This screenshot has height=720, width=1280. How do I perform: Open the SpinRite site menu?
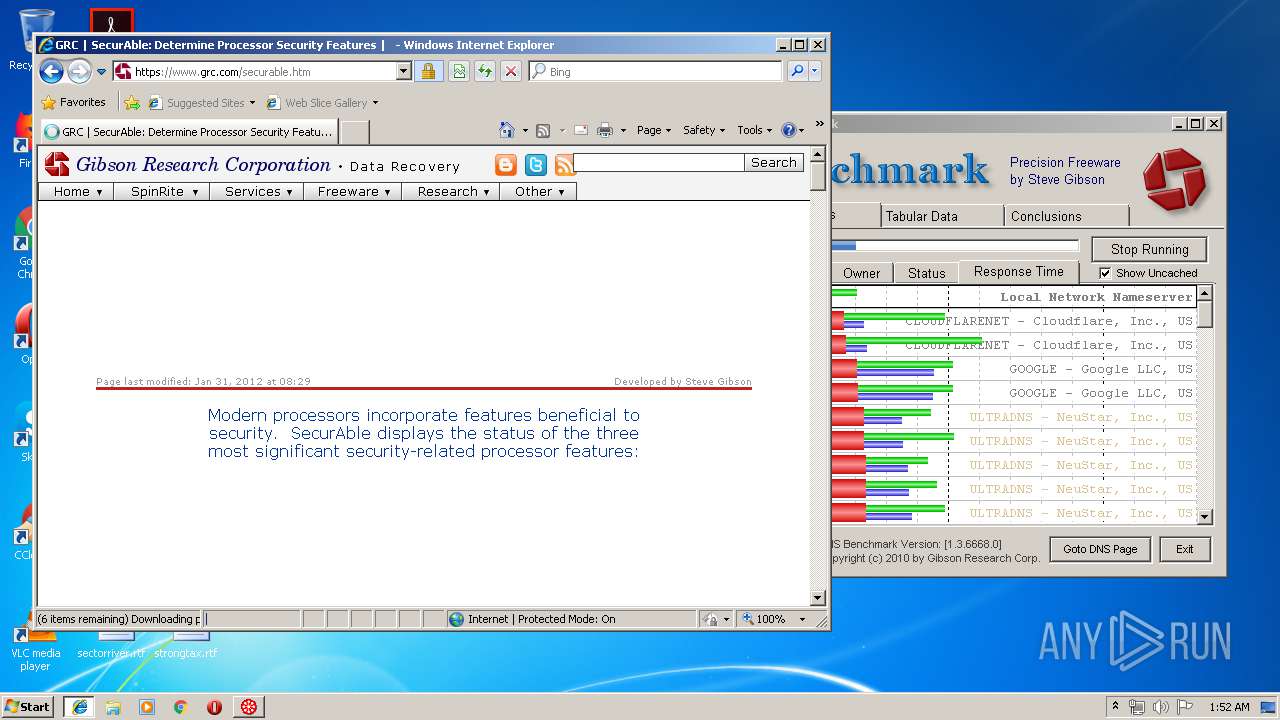164,191
